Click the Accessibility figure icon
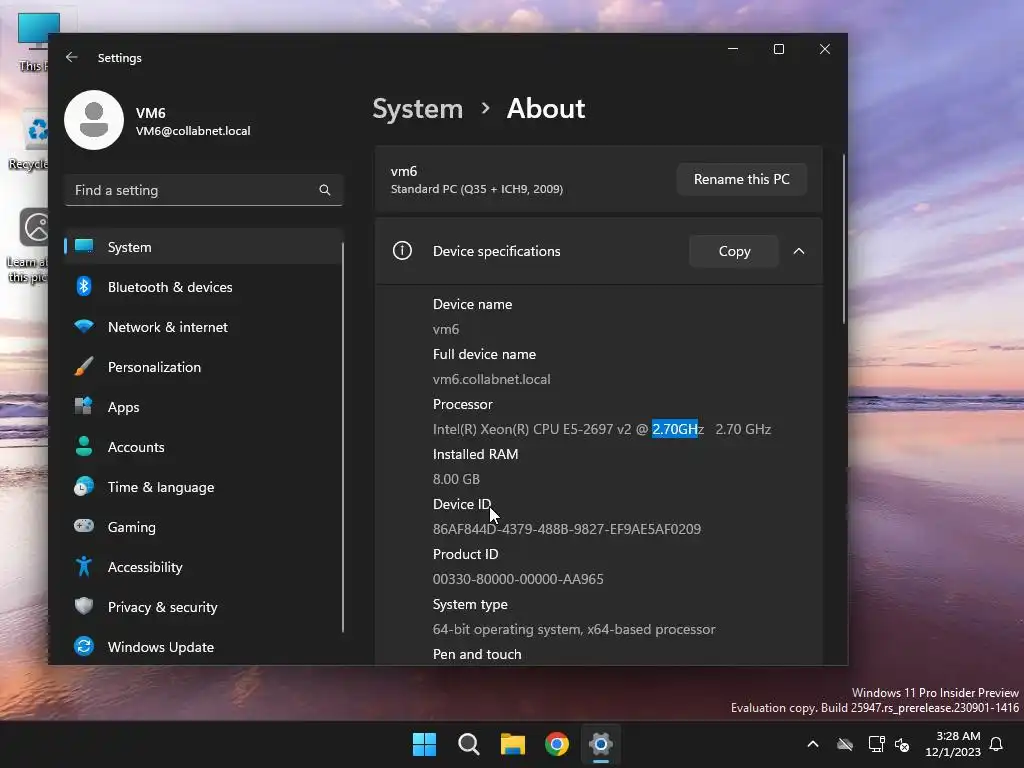This screenshot has width=1024, height=768. point(84,566)
